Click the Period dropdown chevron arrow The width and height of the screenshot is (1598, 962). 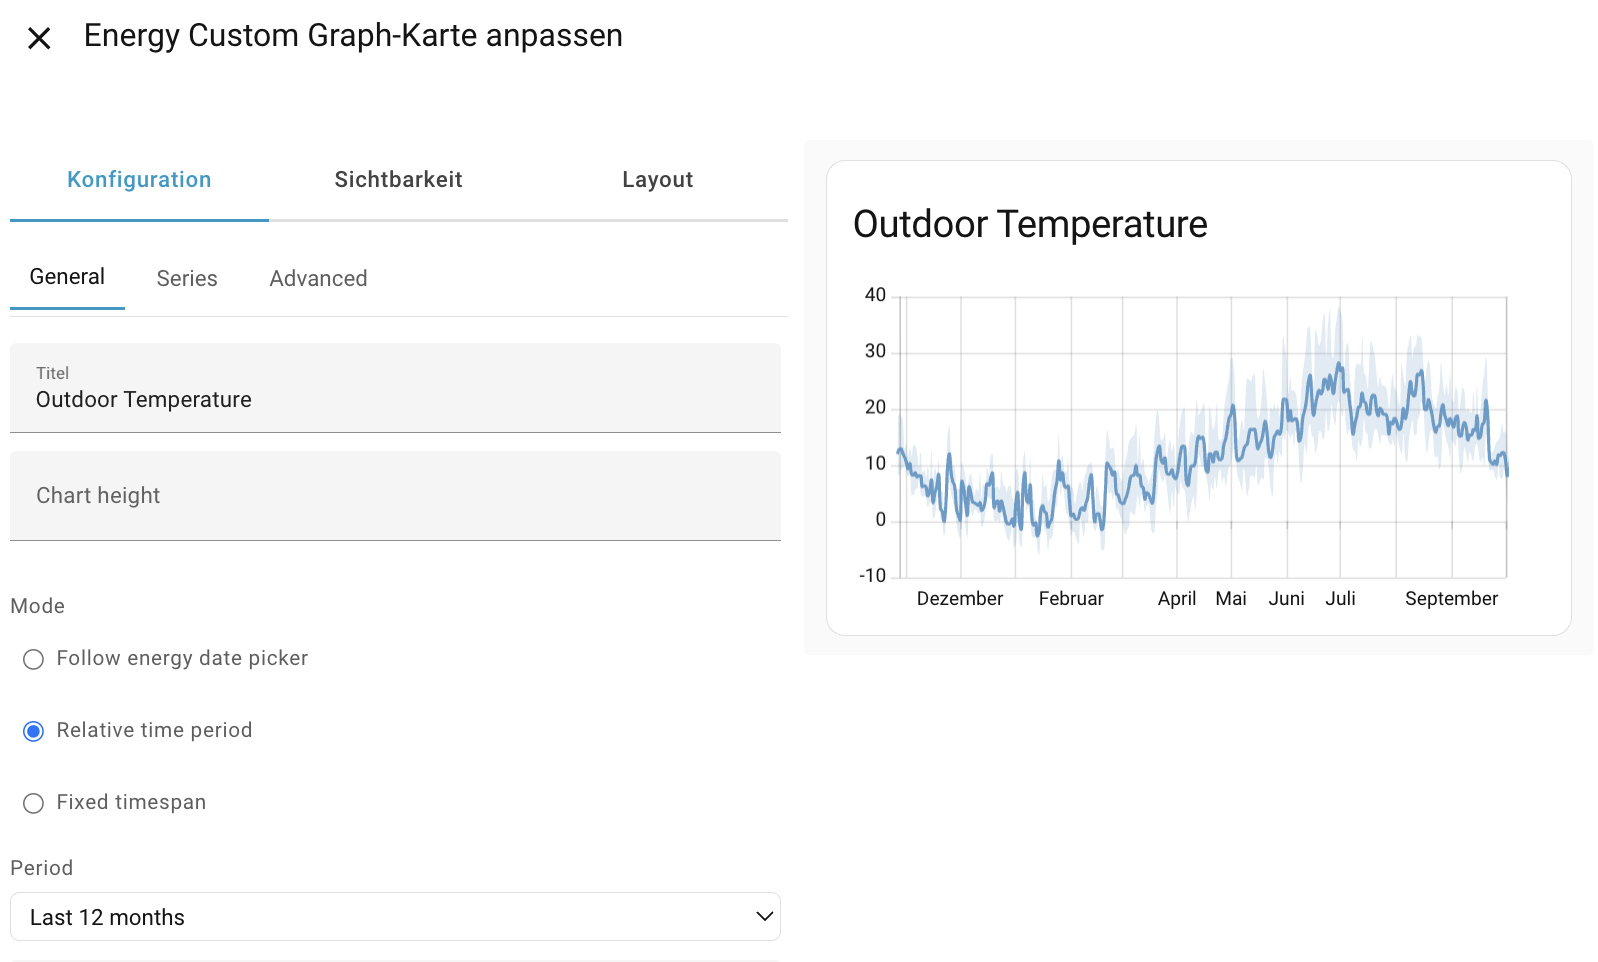coord(765,917)
